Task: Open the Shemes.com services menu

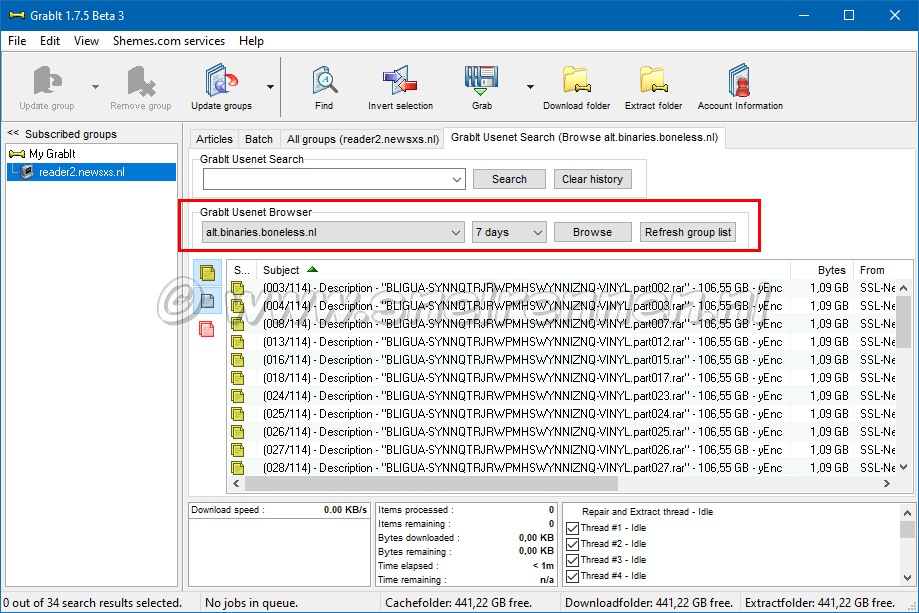Action: (169, 41)
